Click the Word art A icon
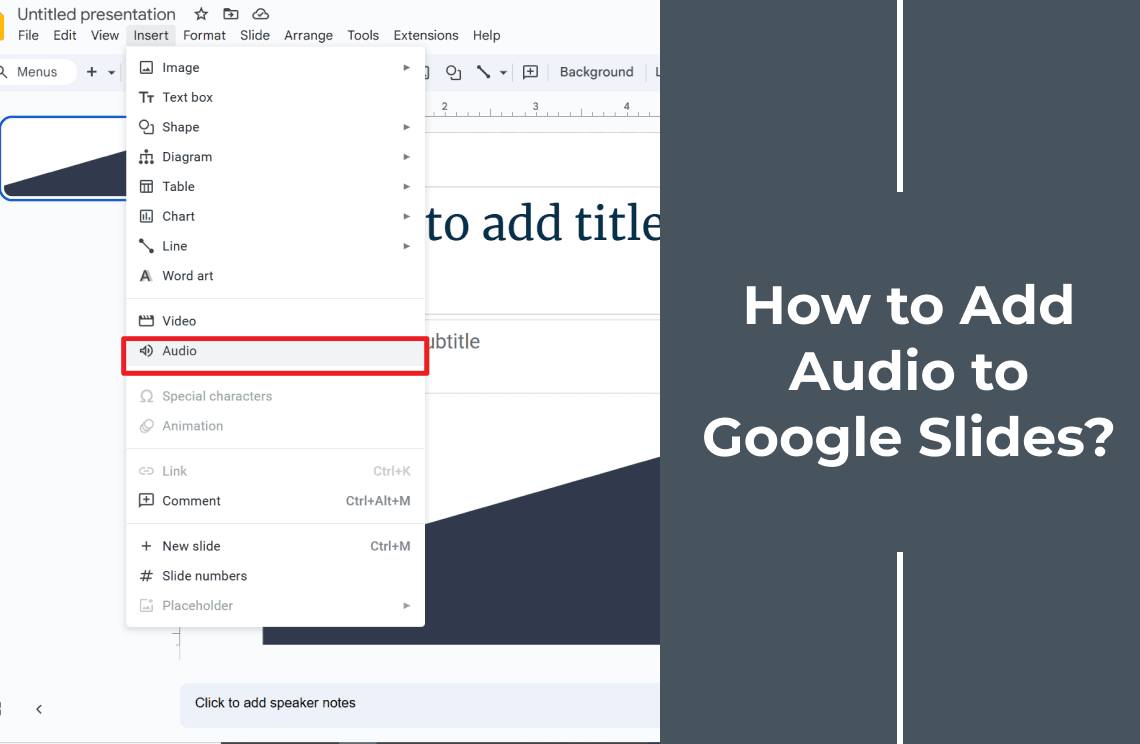Viewport: 1140px width, 744px height. [x=146, y=276]
